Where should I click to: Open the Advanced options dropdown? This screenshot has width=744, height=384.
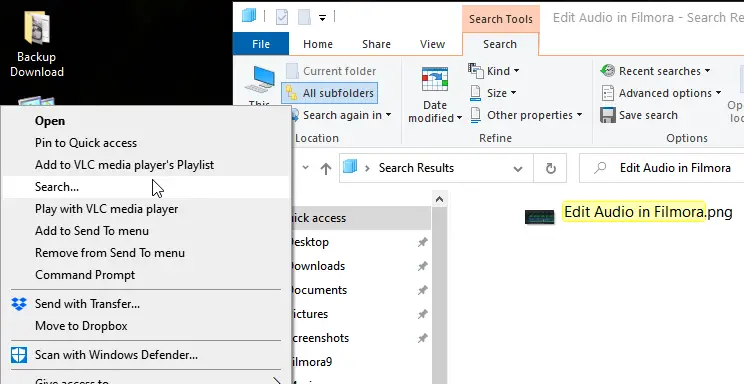pos(718,93)
